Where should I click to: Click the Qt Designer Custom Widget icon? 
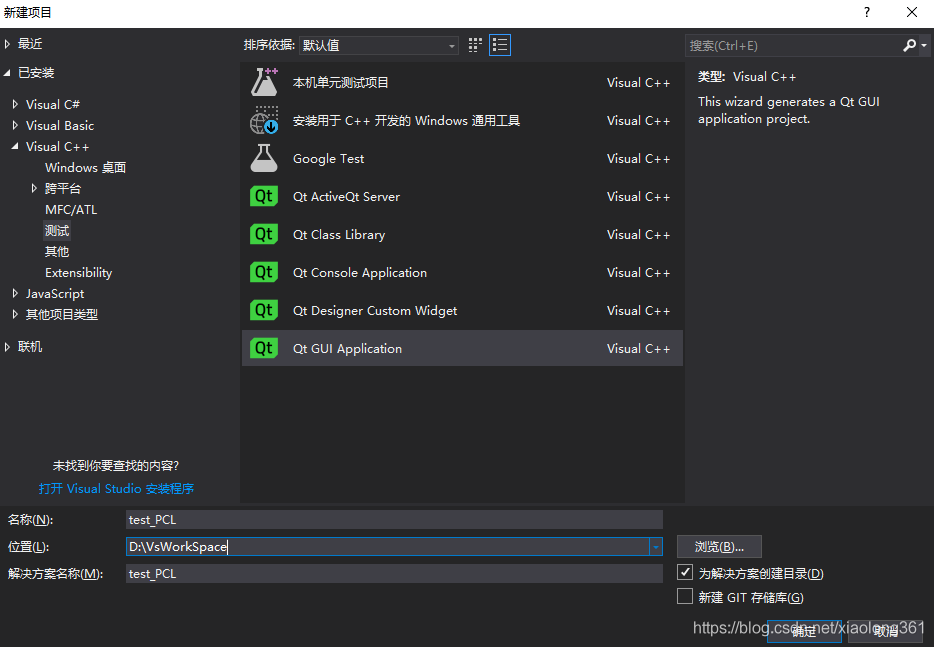264,310
